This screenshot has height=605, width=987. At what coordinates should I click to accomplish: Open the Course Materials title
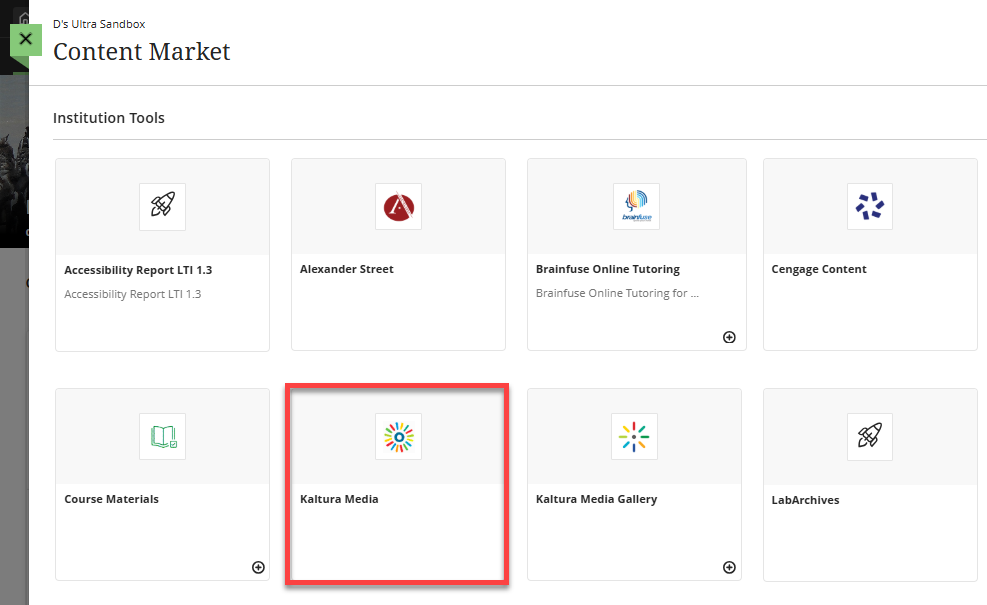111,499
